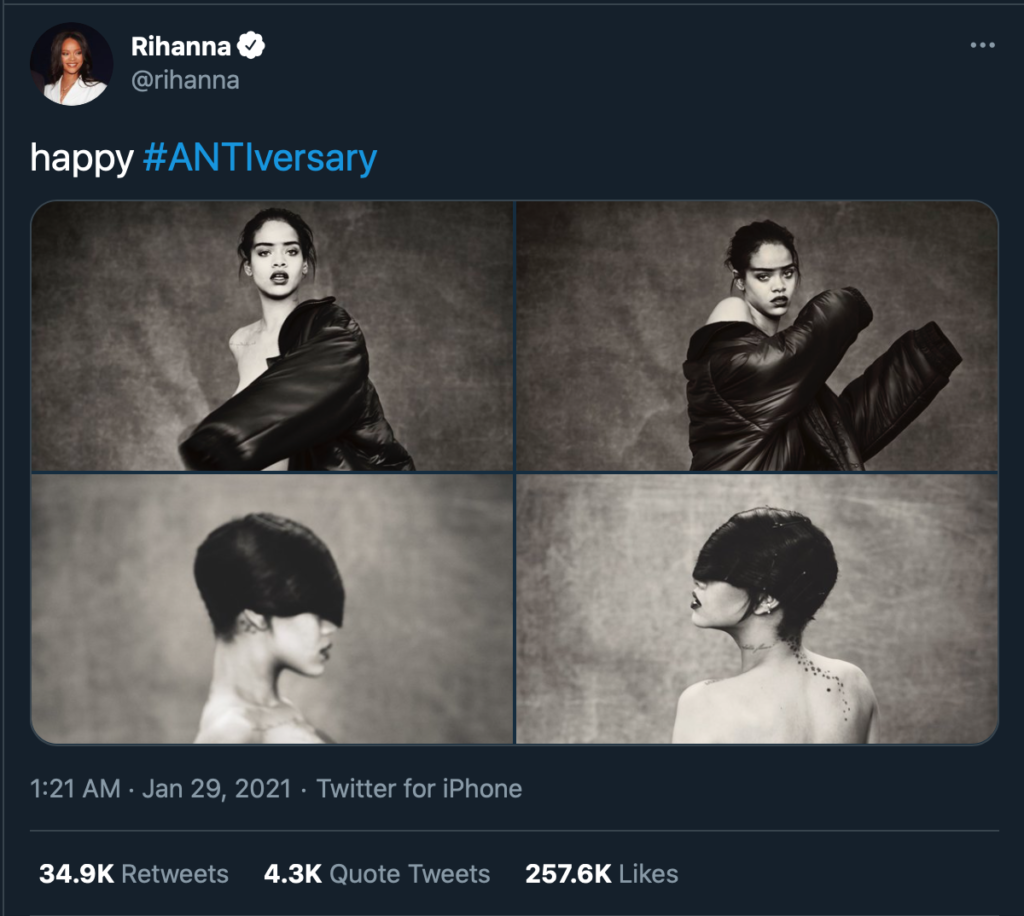Click the Jan 29, 2021 date
This screenshot has height=916, width=1024.
tap(216, 788)
